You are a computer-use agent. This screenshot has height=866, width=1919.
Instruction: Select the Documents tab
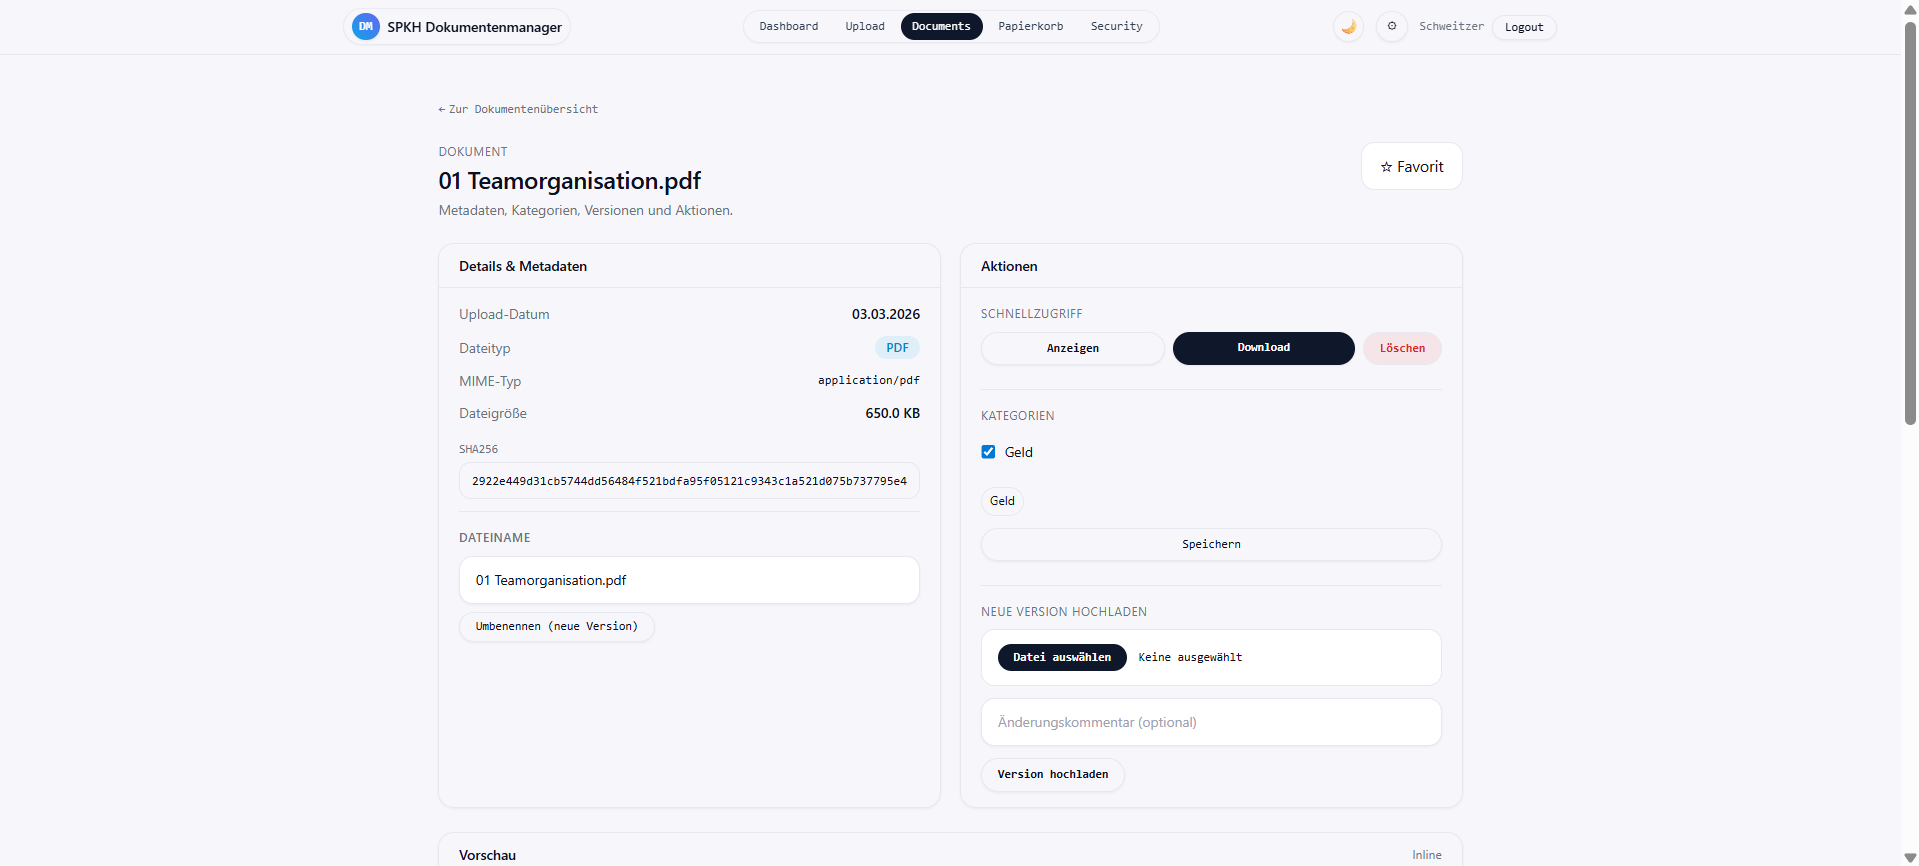(x=941, y=27)
